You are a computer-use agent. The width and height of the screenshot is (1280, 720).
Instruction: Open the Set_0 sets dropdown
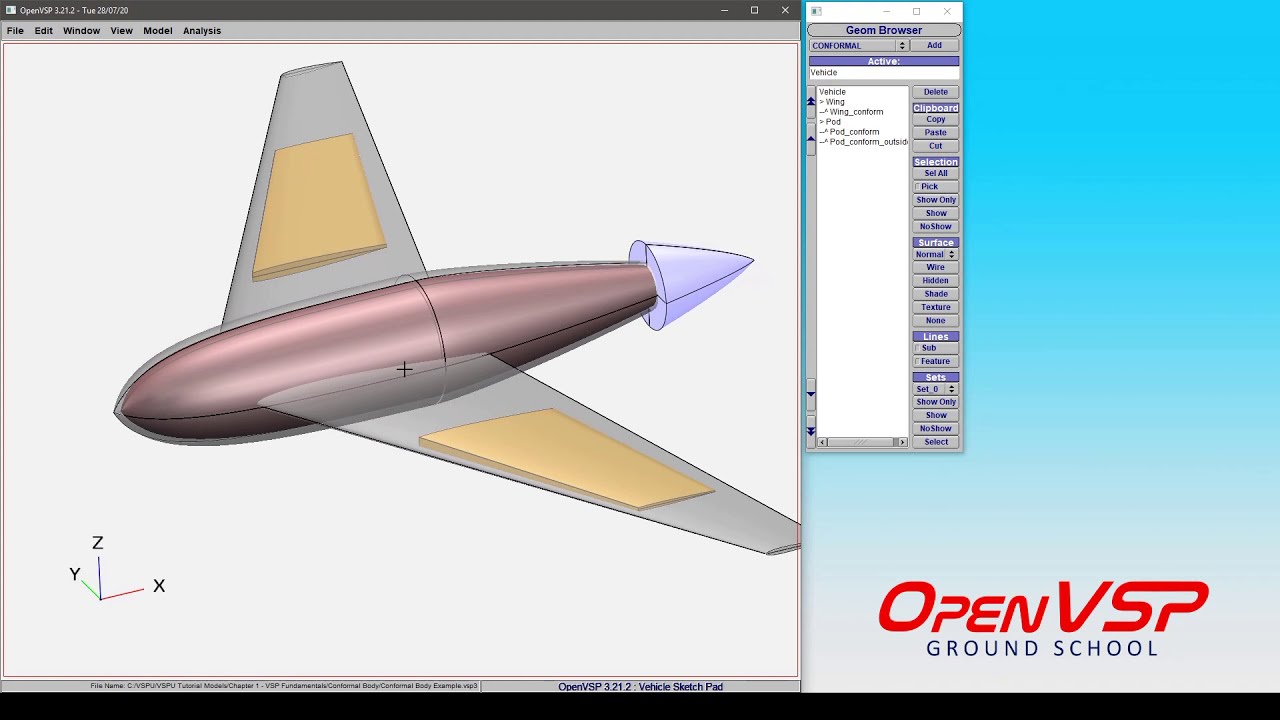point(936,389)
